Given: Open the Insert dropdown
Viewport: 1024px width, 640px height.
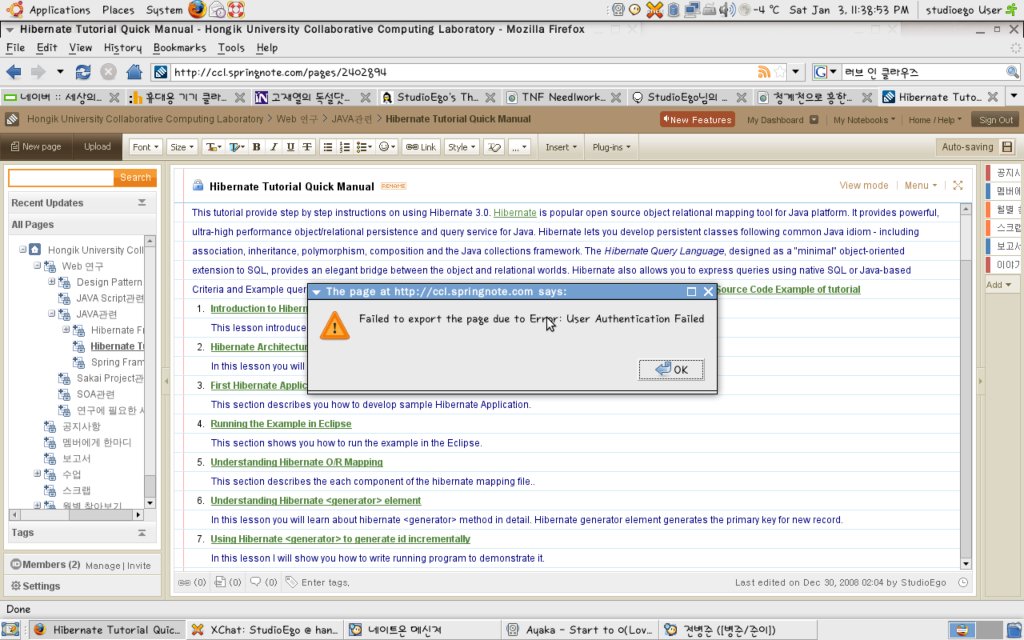Looking at the screenshot, I should pos(561,147).
